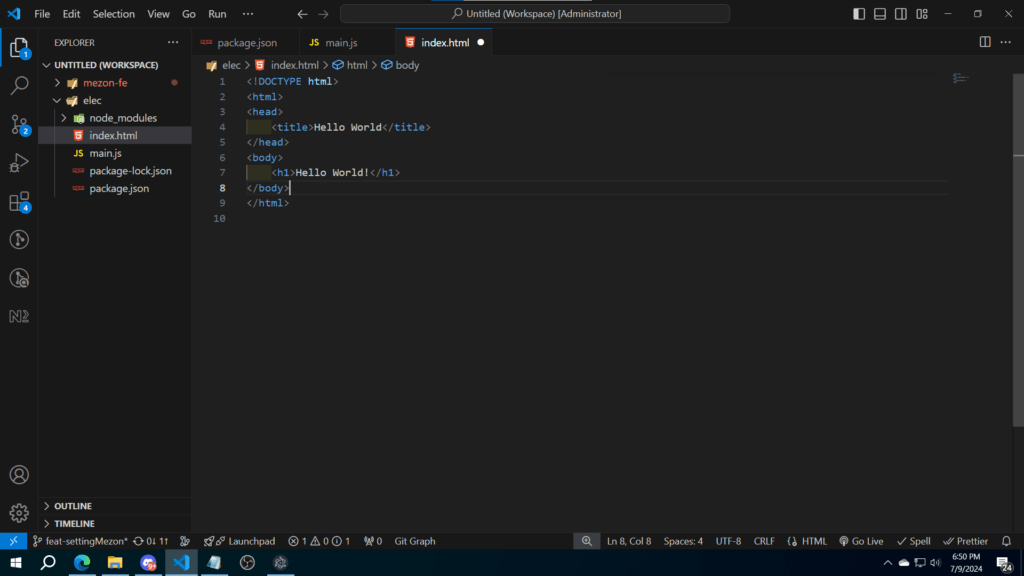Image resolution: width=1024 pixels, height=576 pixels.
Task: Open the Explorer view in activity bar
Action: pyautogui.click(x=19, y=48)
